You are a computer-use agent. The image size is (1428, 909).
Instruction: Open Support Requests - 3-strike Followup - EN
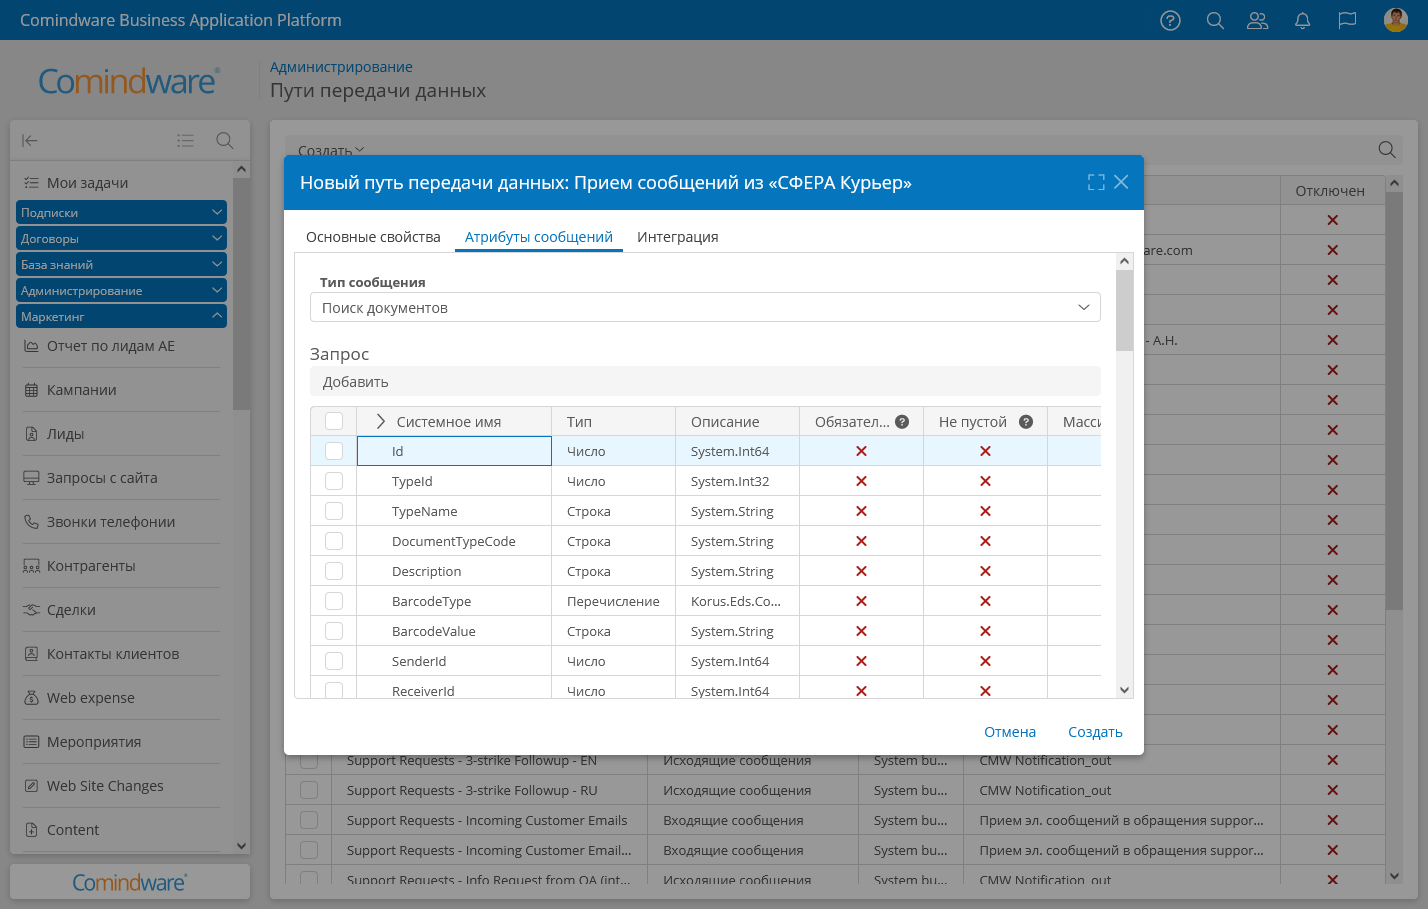coord(471,760)
